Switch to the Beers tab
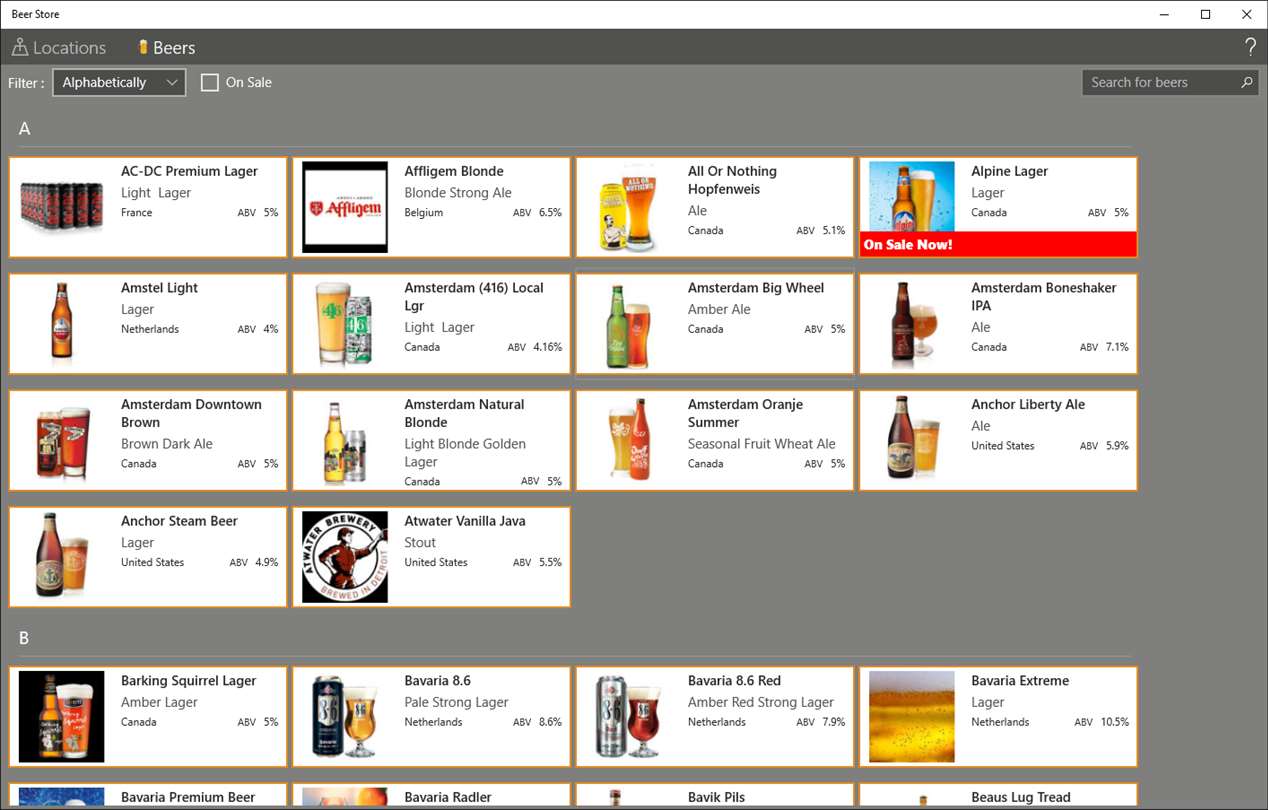The width and height of the screenshot is (1268, 810). (x=166, y=47)
